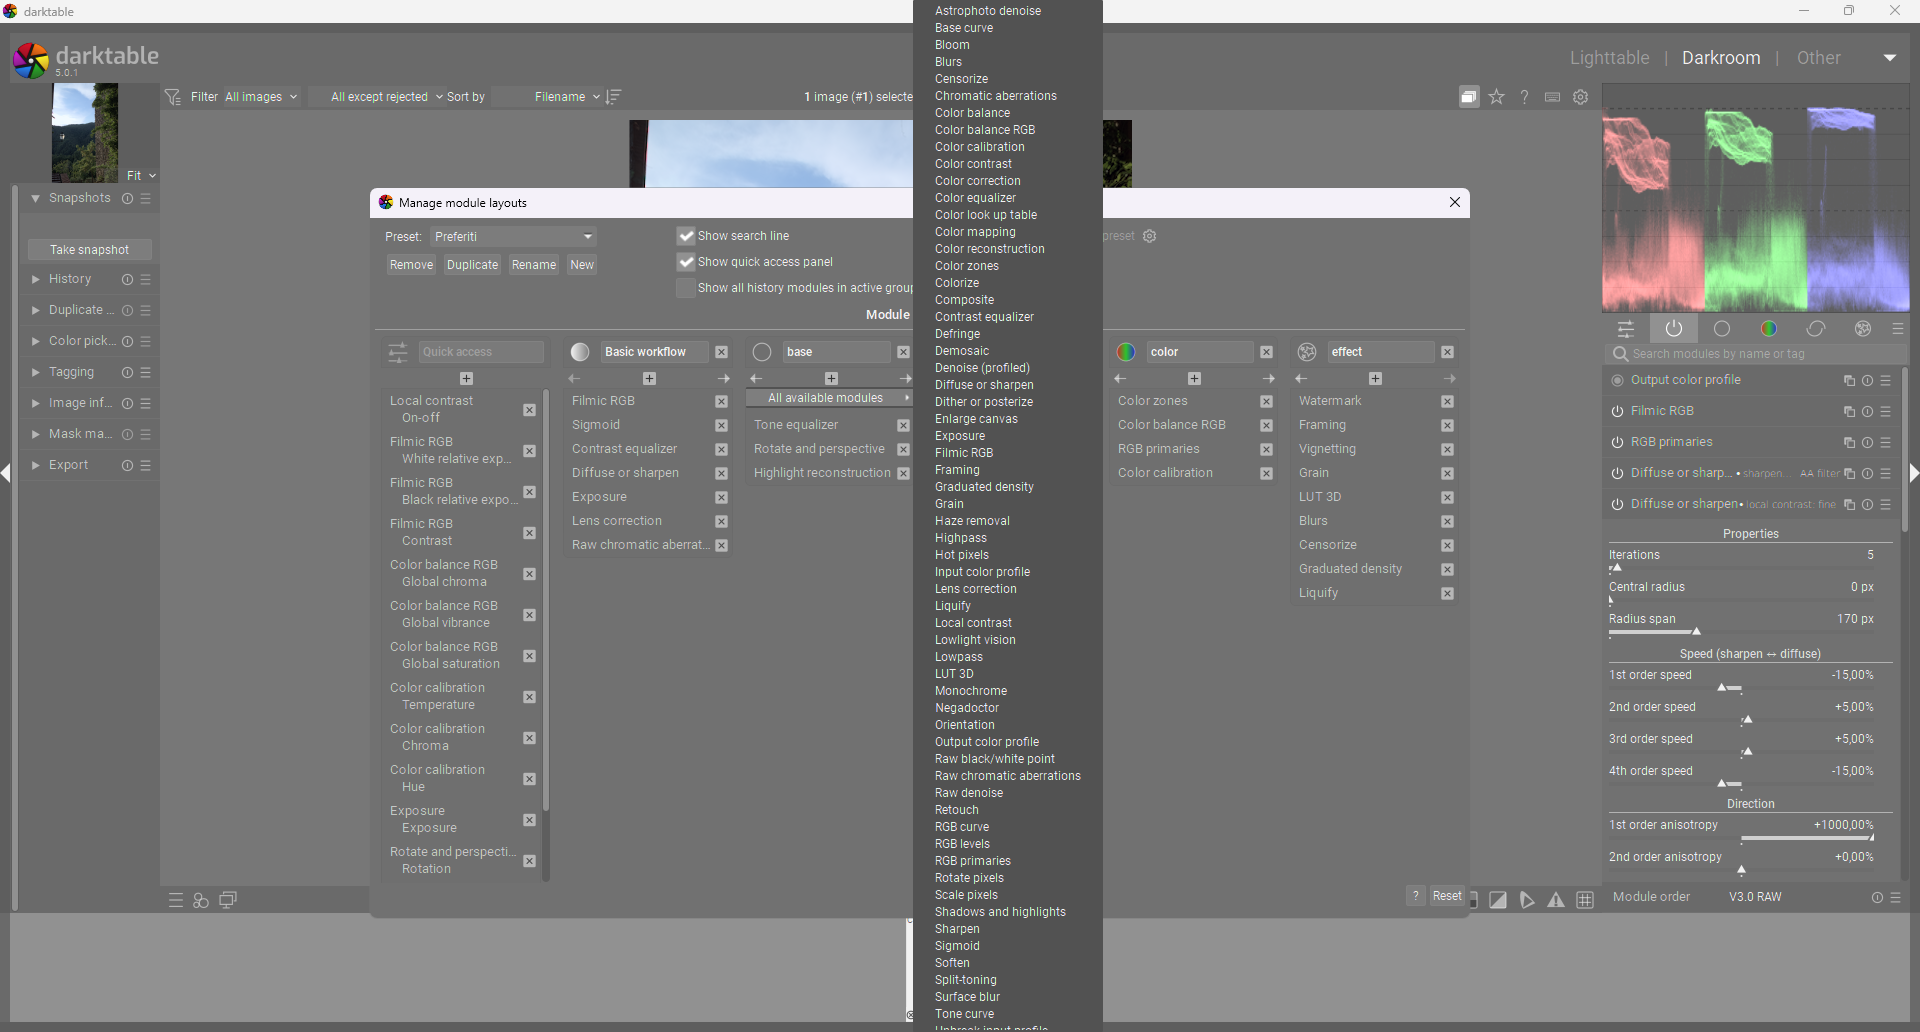The width and height of the screenshot is (1920, 1032).
Task: Remove Sigmoid from Basic workflow group
Action: [721, 425]
